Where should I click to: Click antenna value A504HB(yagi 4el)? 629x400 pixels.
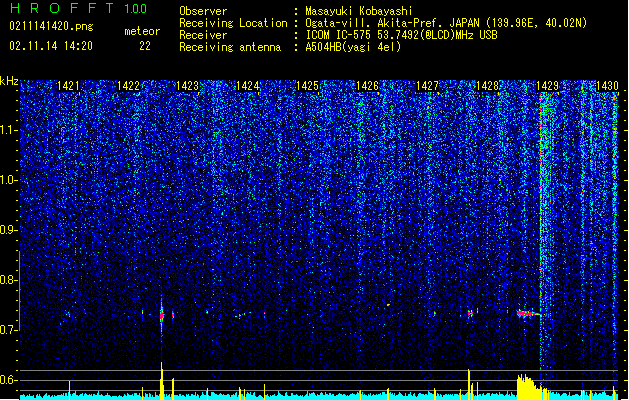tap(353, 47)
